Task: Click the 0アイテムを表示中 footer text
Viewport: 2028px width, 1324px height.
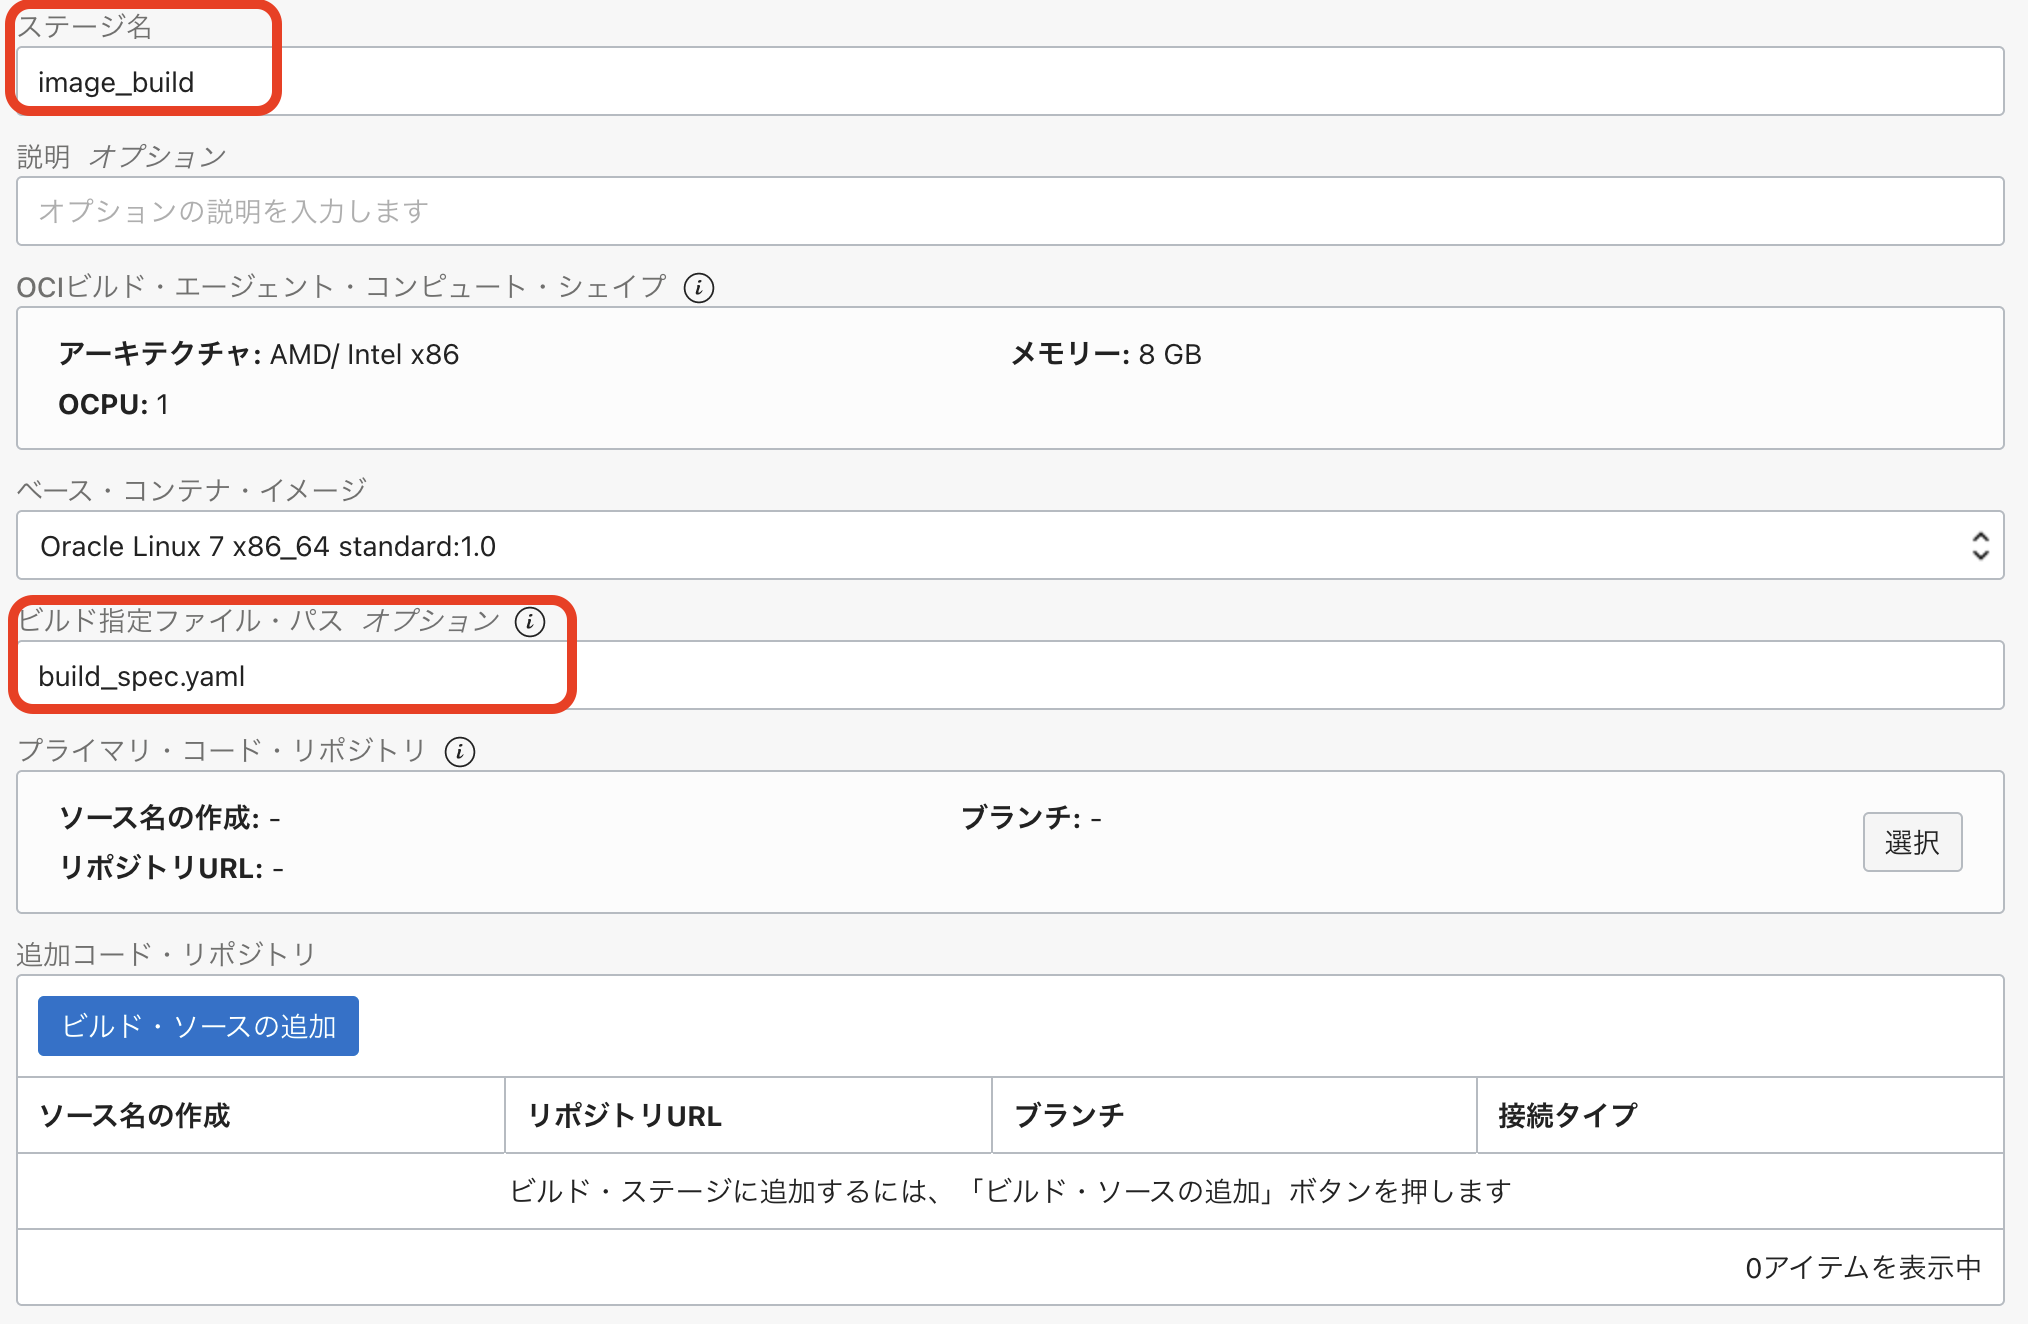Action: (x=1862, y=1268)
